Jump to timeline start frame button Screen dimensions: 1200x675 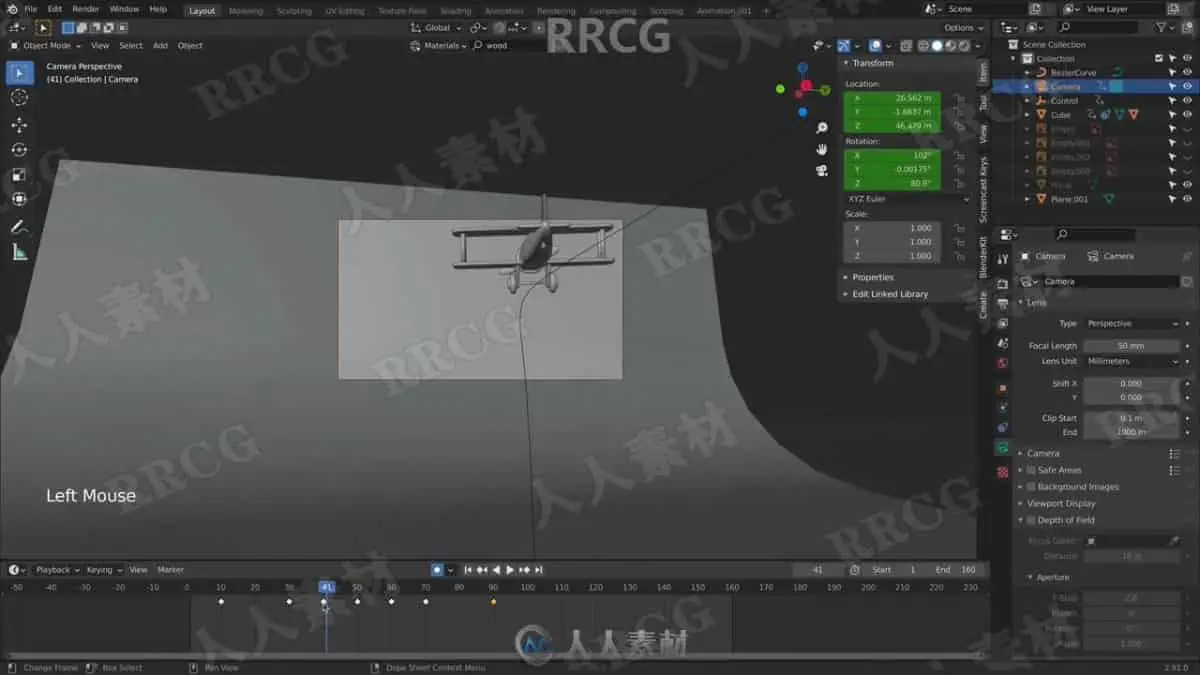tap(468, 570)
